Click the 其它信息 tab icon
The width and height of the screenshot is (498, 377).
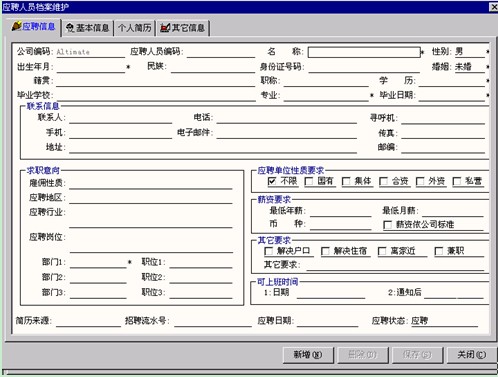click(x=165, y=28)
